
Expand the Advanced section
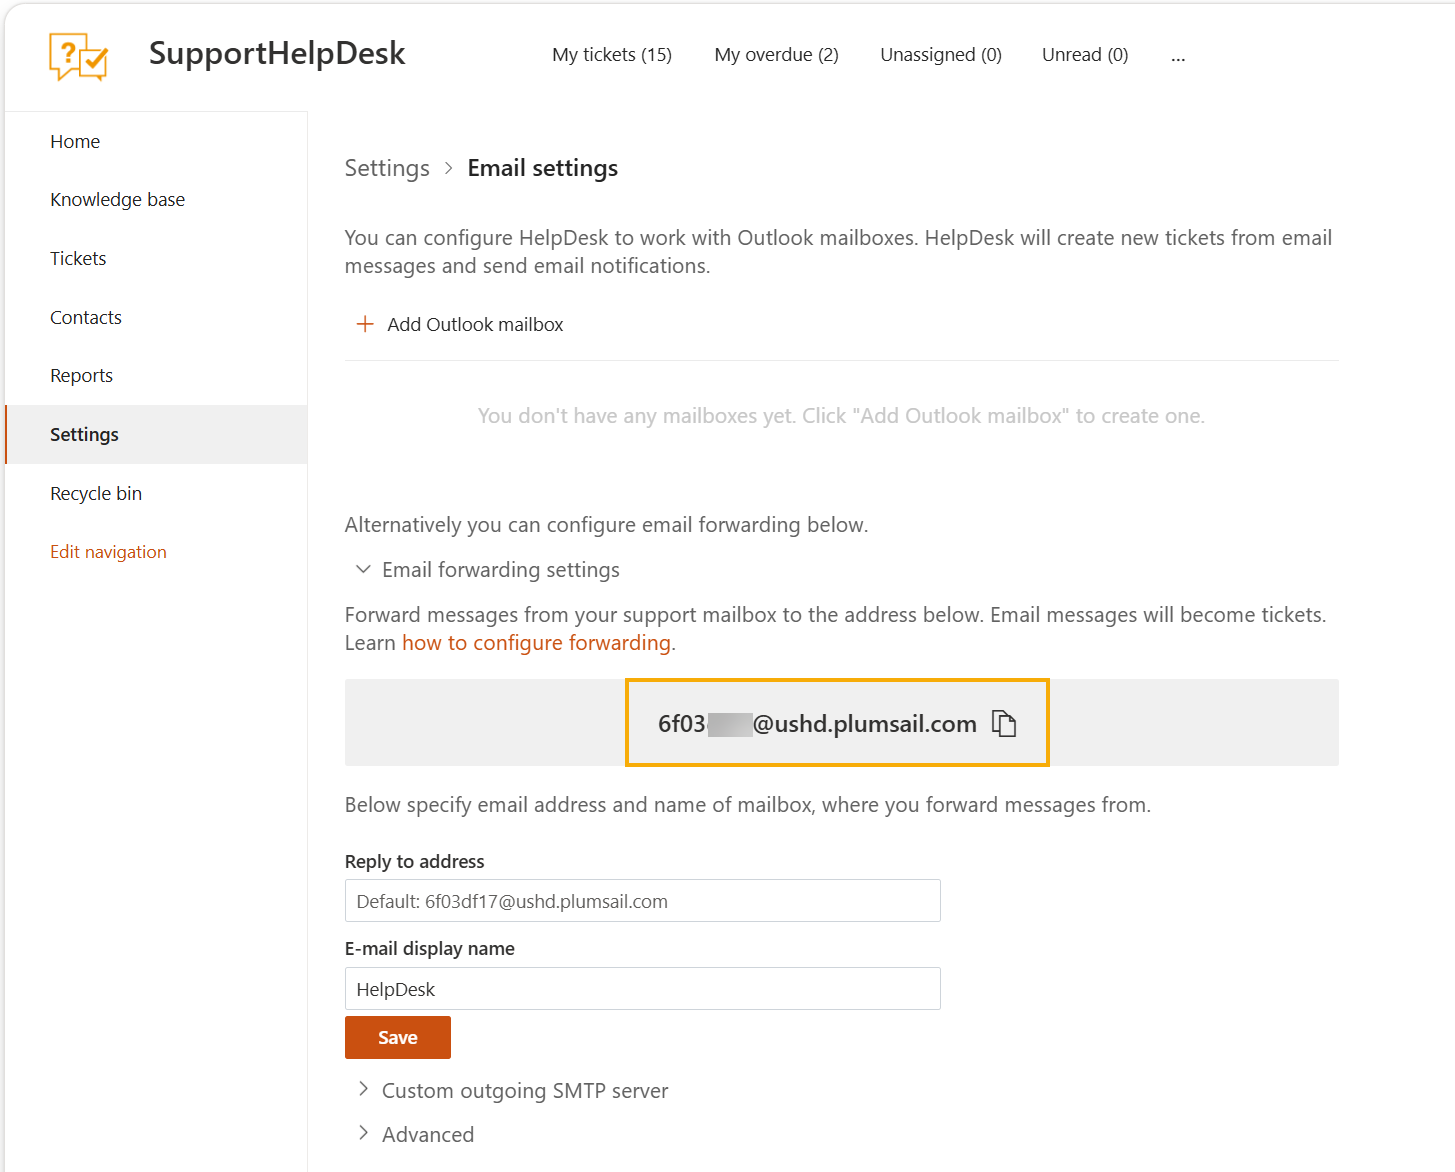363,1133
